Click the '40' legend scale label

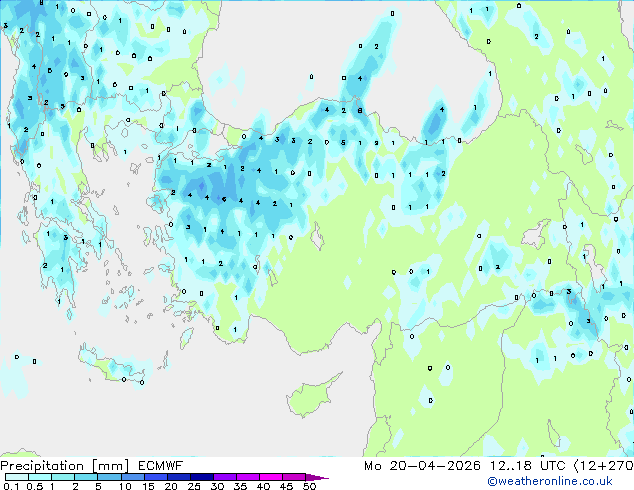pyautogui.click(x=263, y=486)
